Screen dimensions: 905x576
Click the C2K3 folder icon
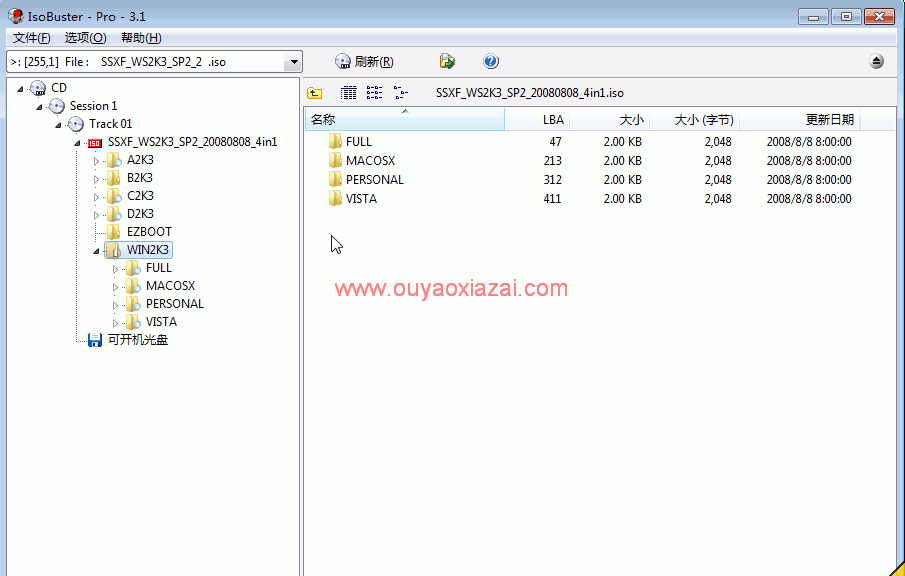click(114, 196)
